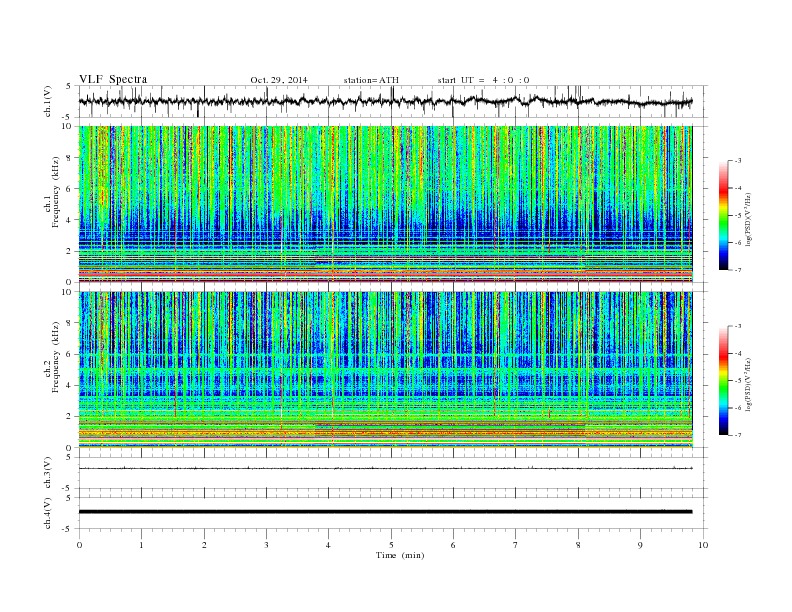Select the date text "Oct. 29, 2014"

(x=279, y=80)
